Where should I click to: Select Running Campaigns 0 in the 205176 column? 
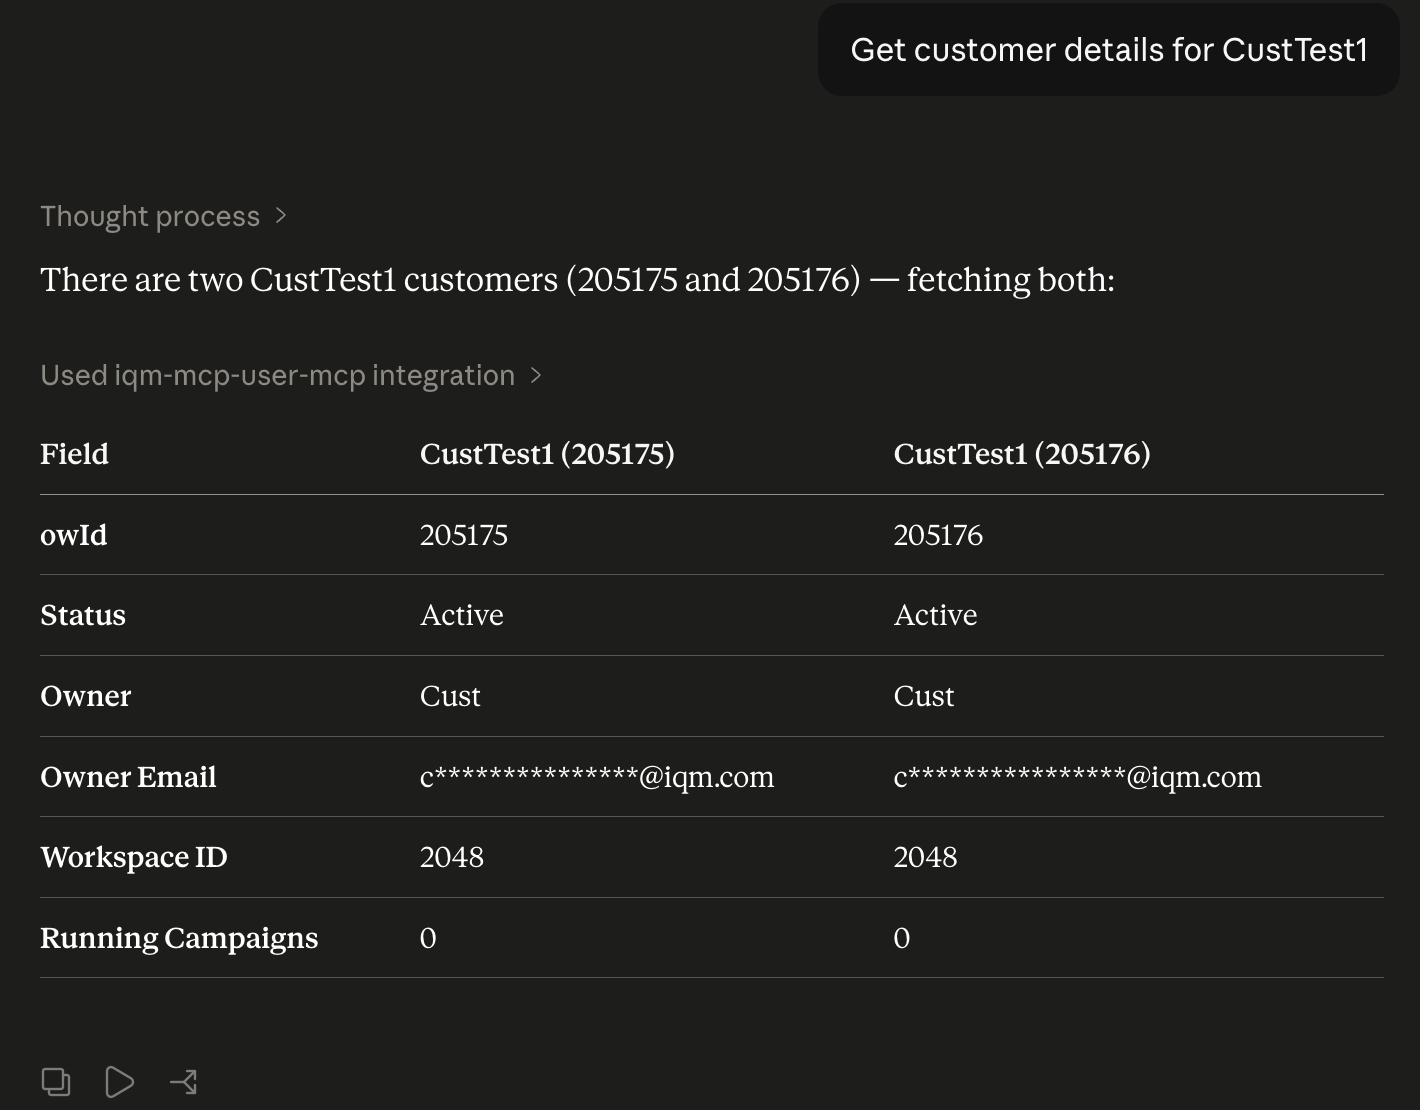pos(902,938)
